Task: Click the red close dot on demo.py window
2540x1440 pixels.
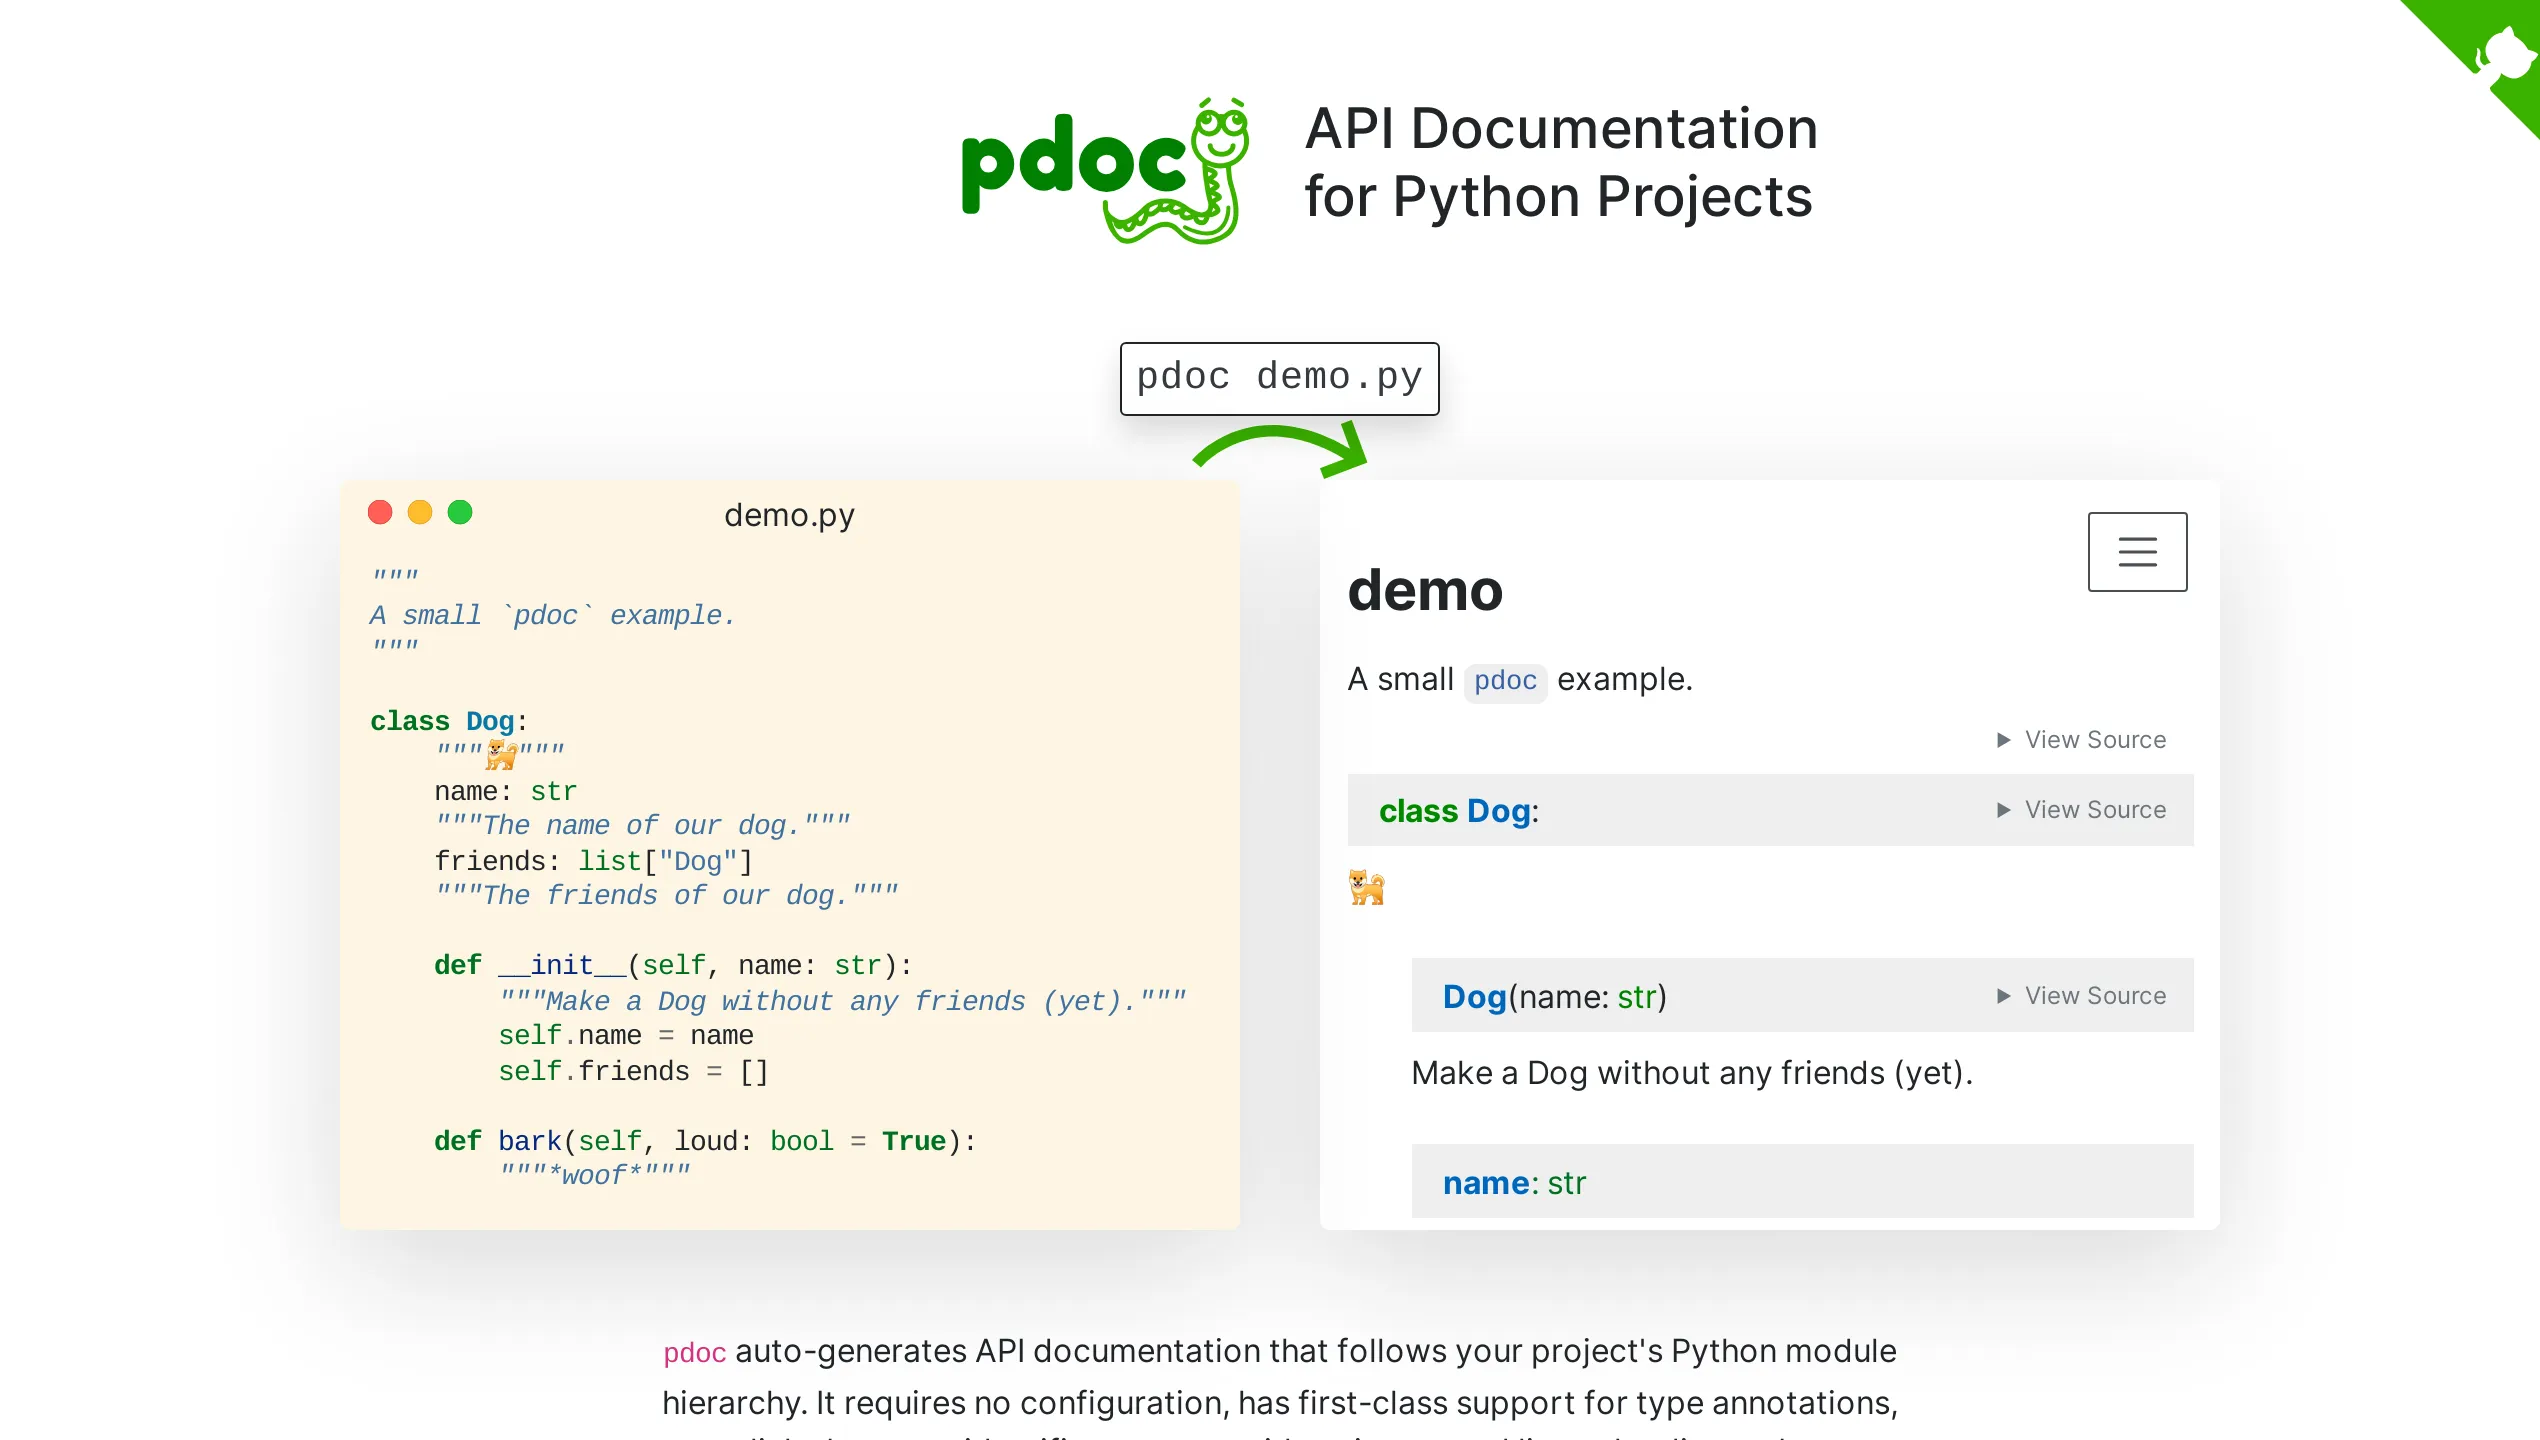Action: pos(380,512)
